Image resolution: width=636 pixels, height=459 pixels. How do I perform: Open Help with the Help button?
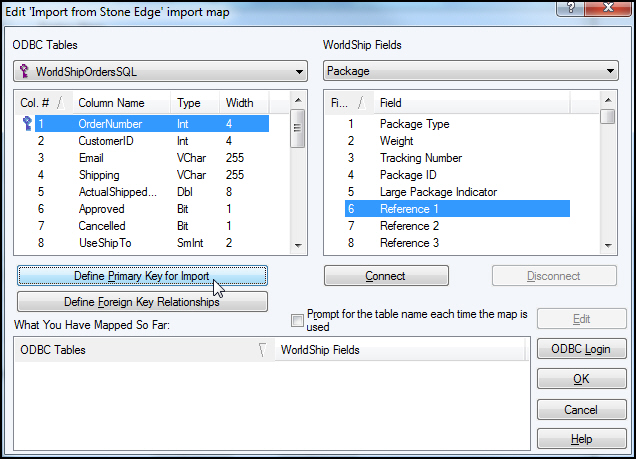[582, 439]
